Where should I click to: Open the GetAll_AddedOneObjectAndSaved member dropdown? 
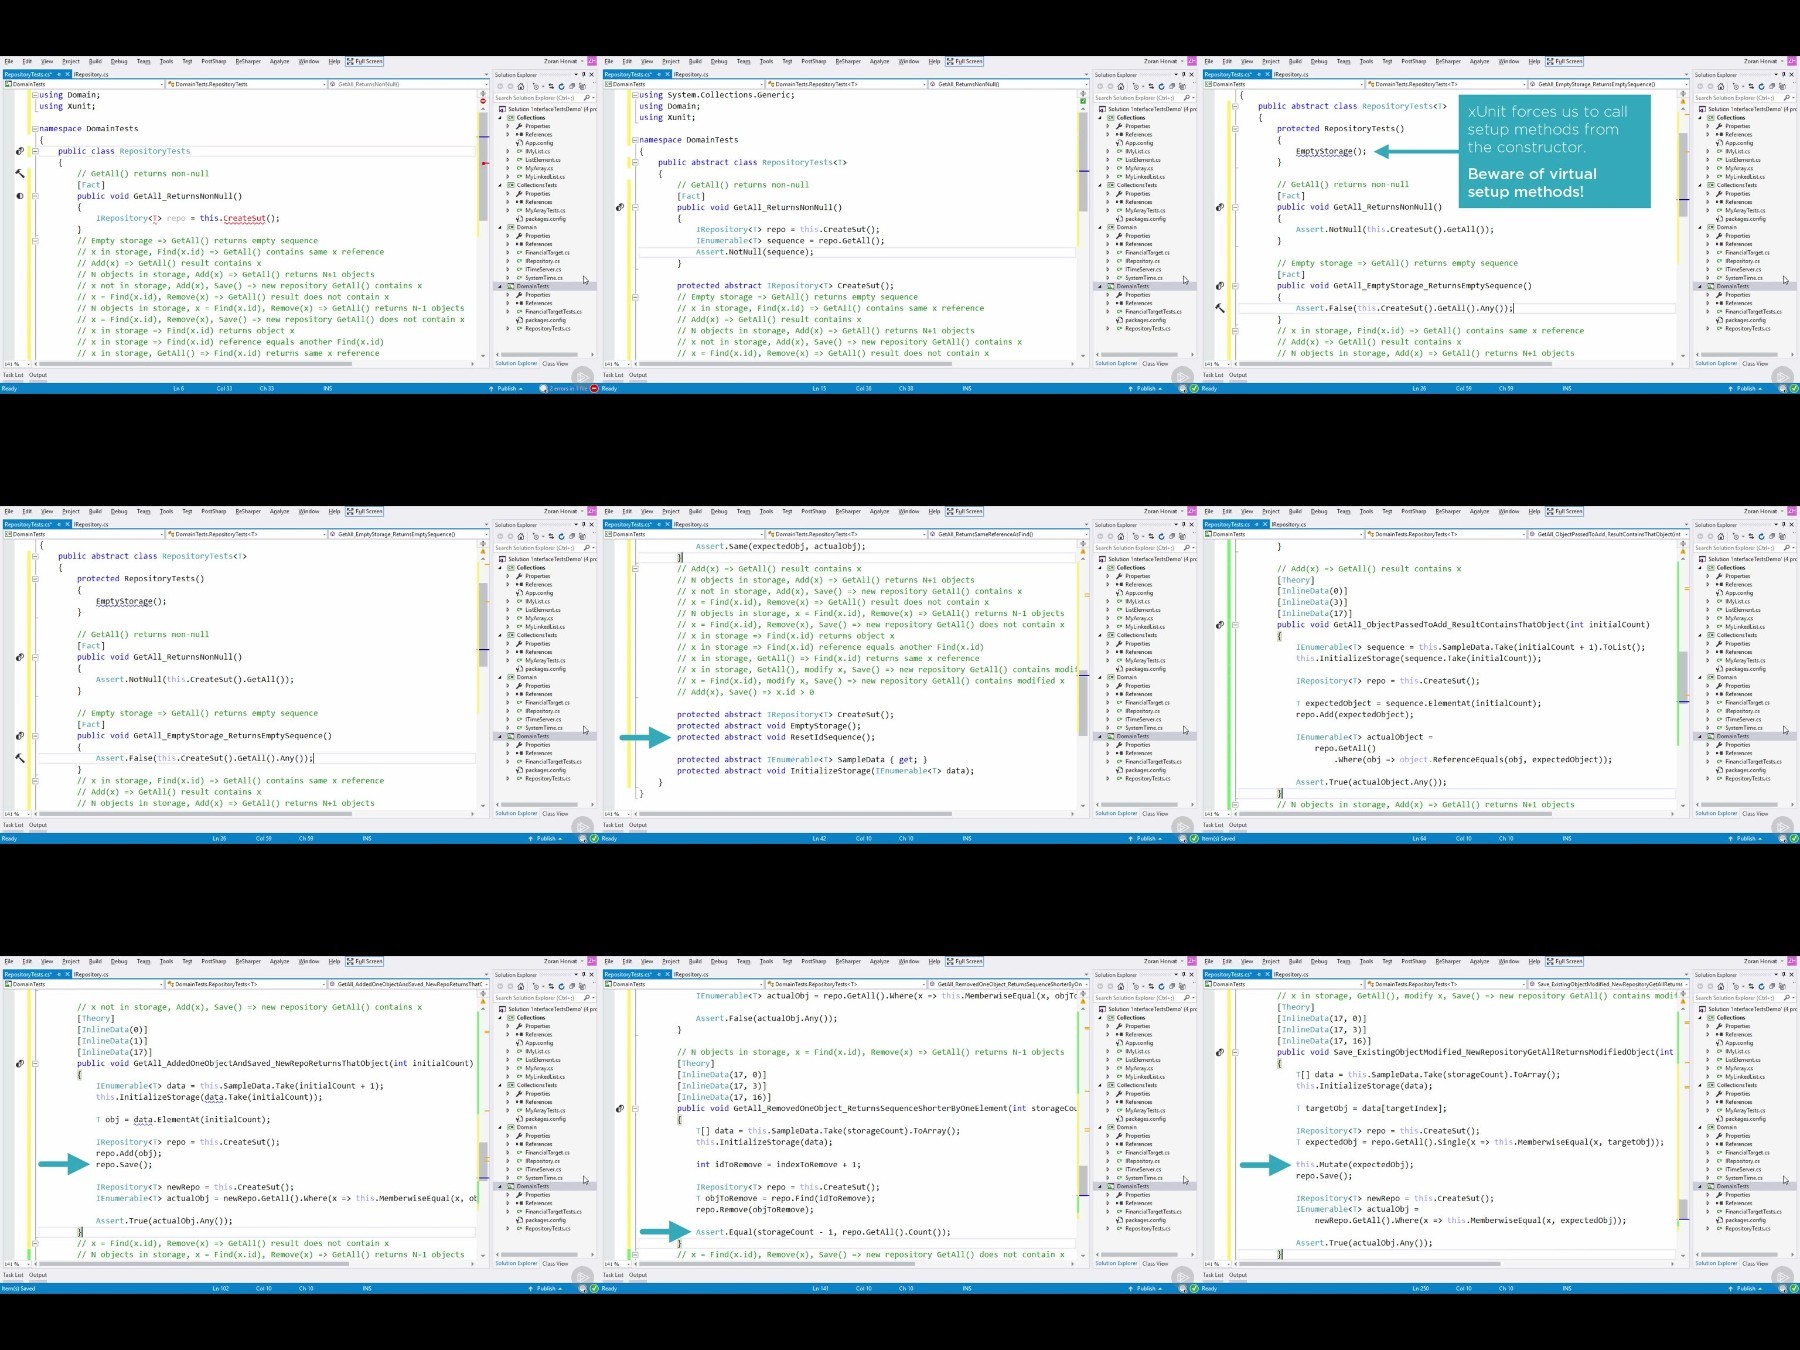(x=410, y=984)
